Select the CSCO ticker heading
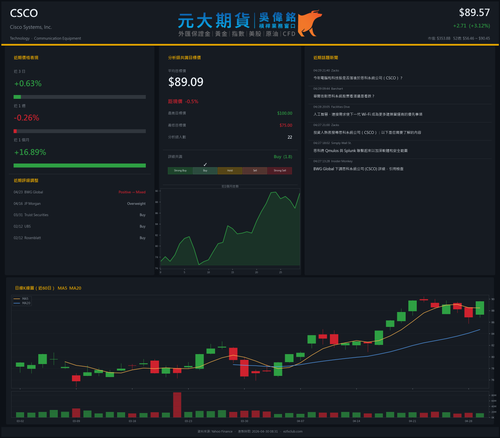 [24, 13]
